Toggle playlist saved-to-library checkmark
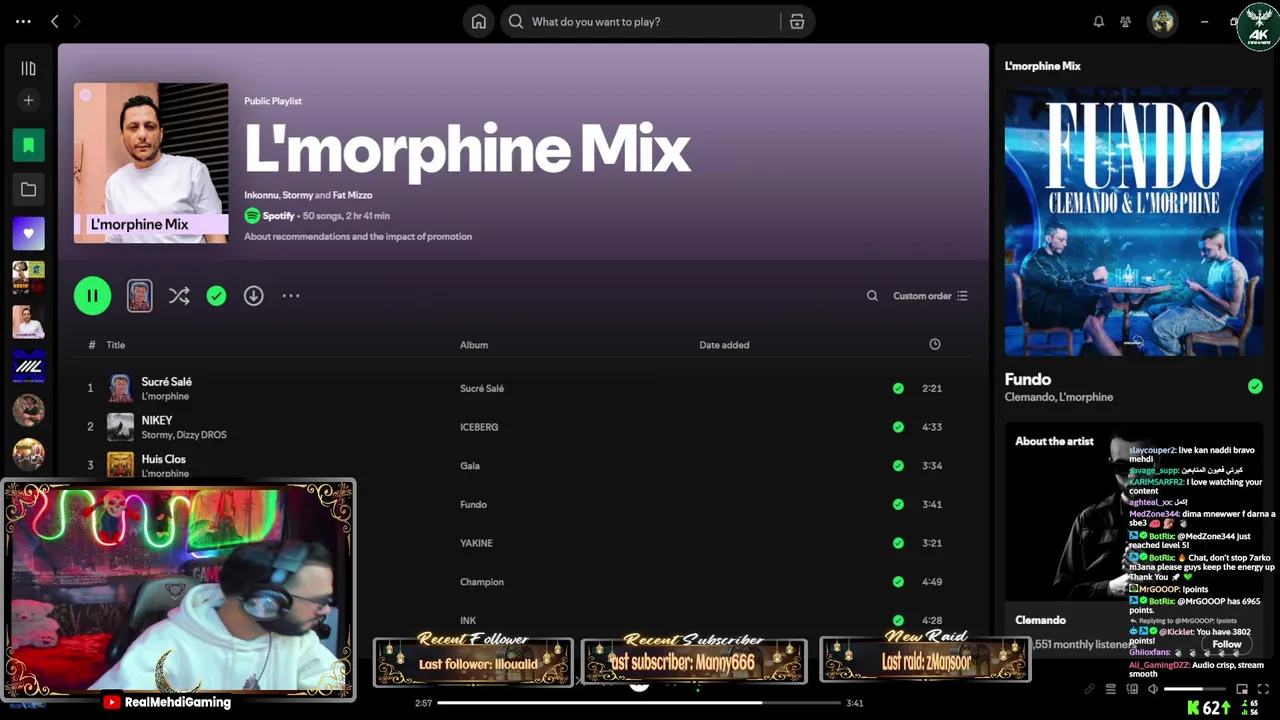This screenshot has height=720, width=1280. 216,296
